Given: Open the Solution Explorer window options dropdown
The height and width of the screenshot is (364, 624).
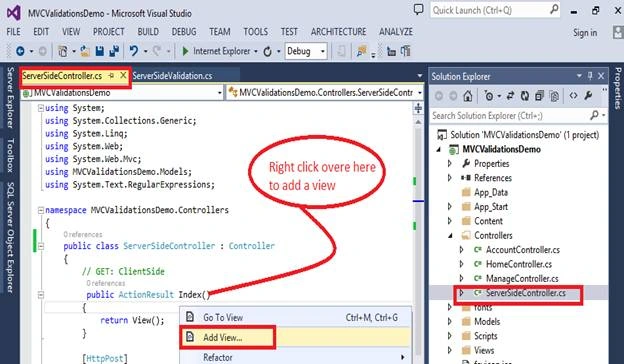Looking at the screenshot, I should click(x=579, y=76).
